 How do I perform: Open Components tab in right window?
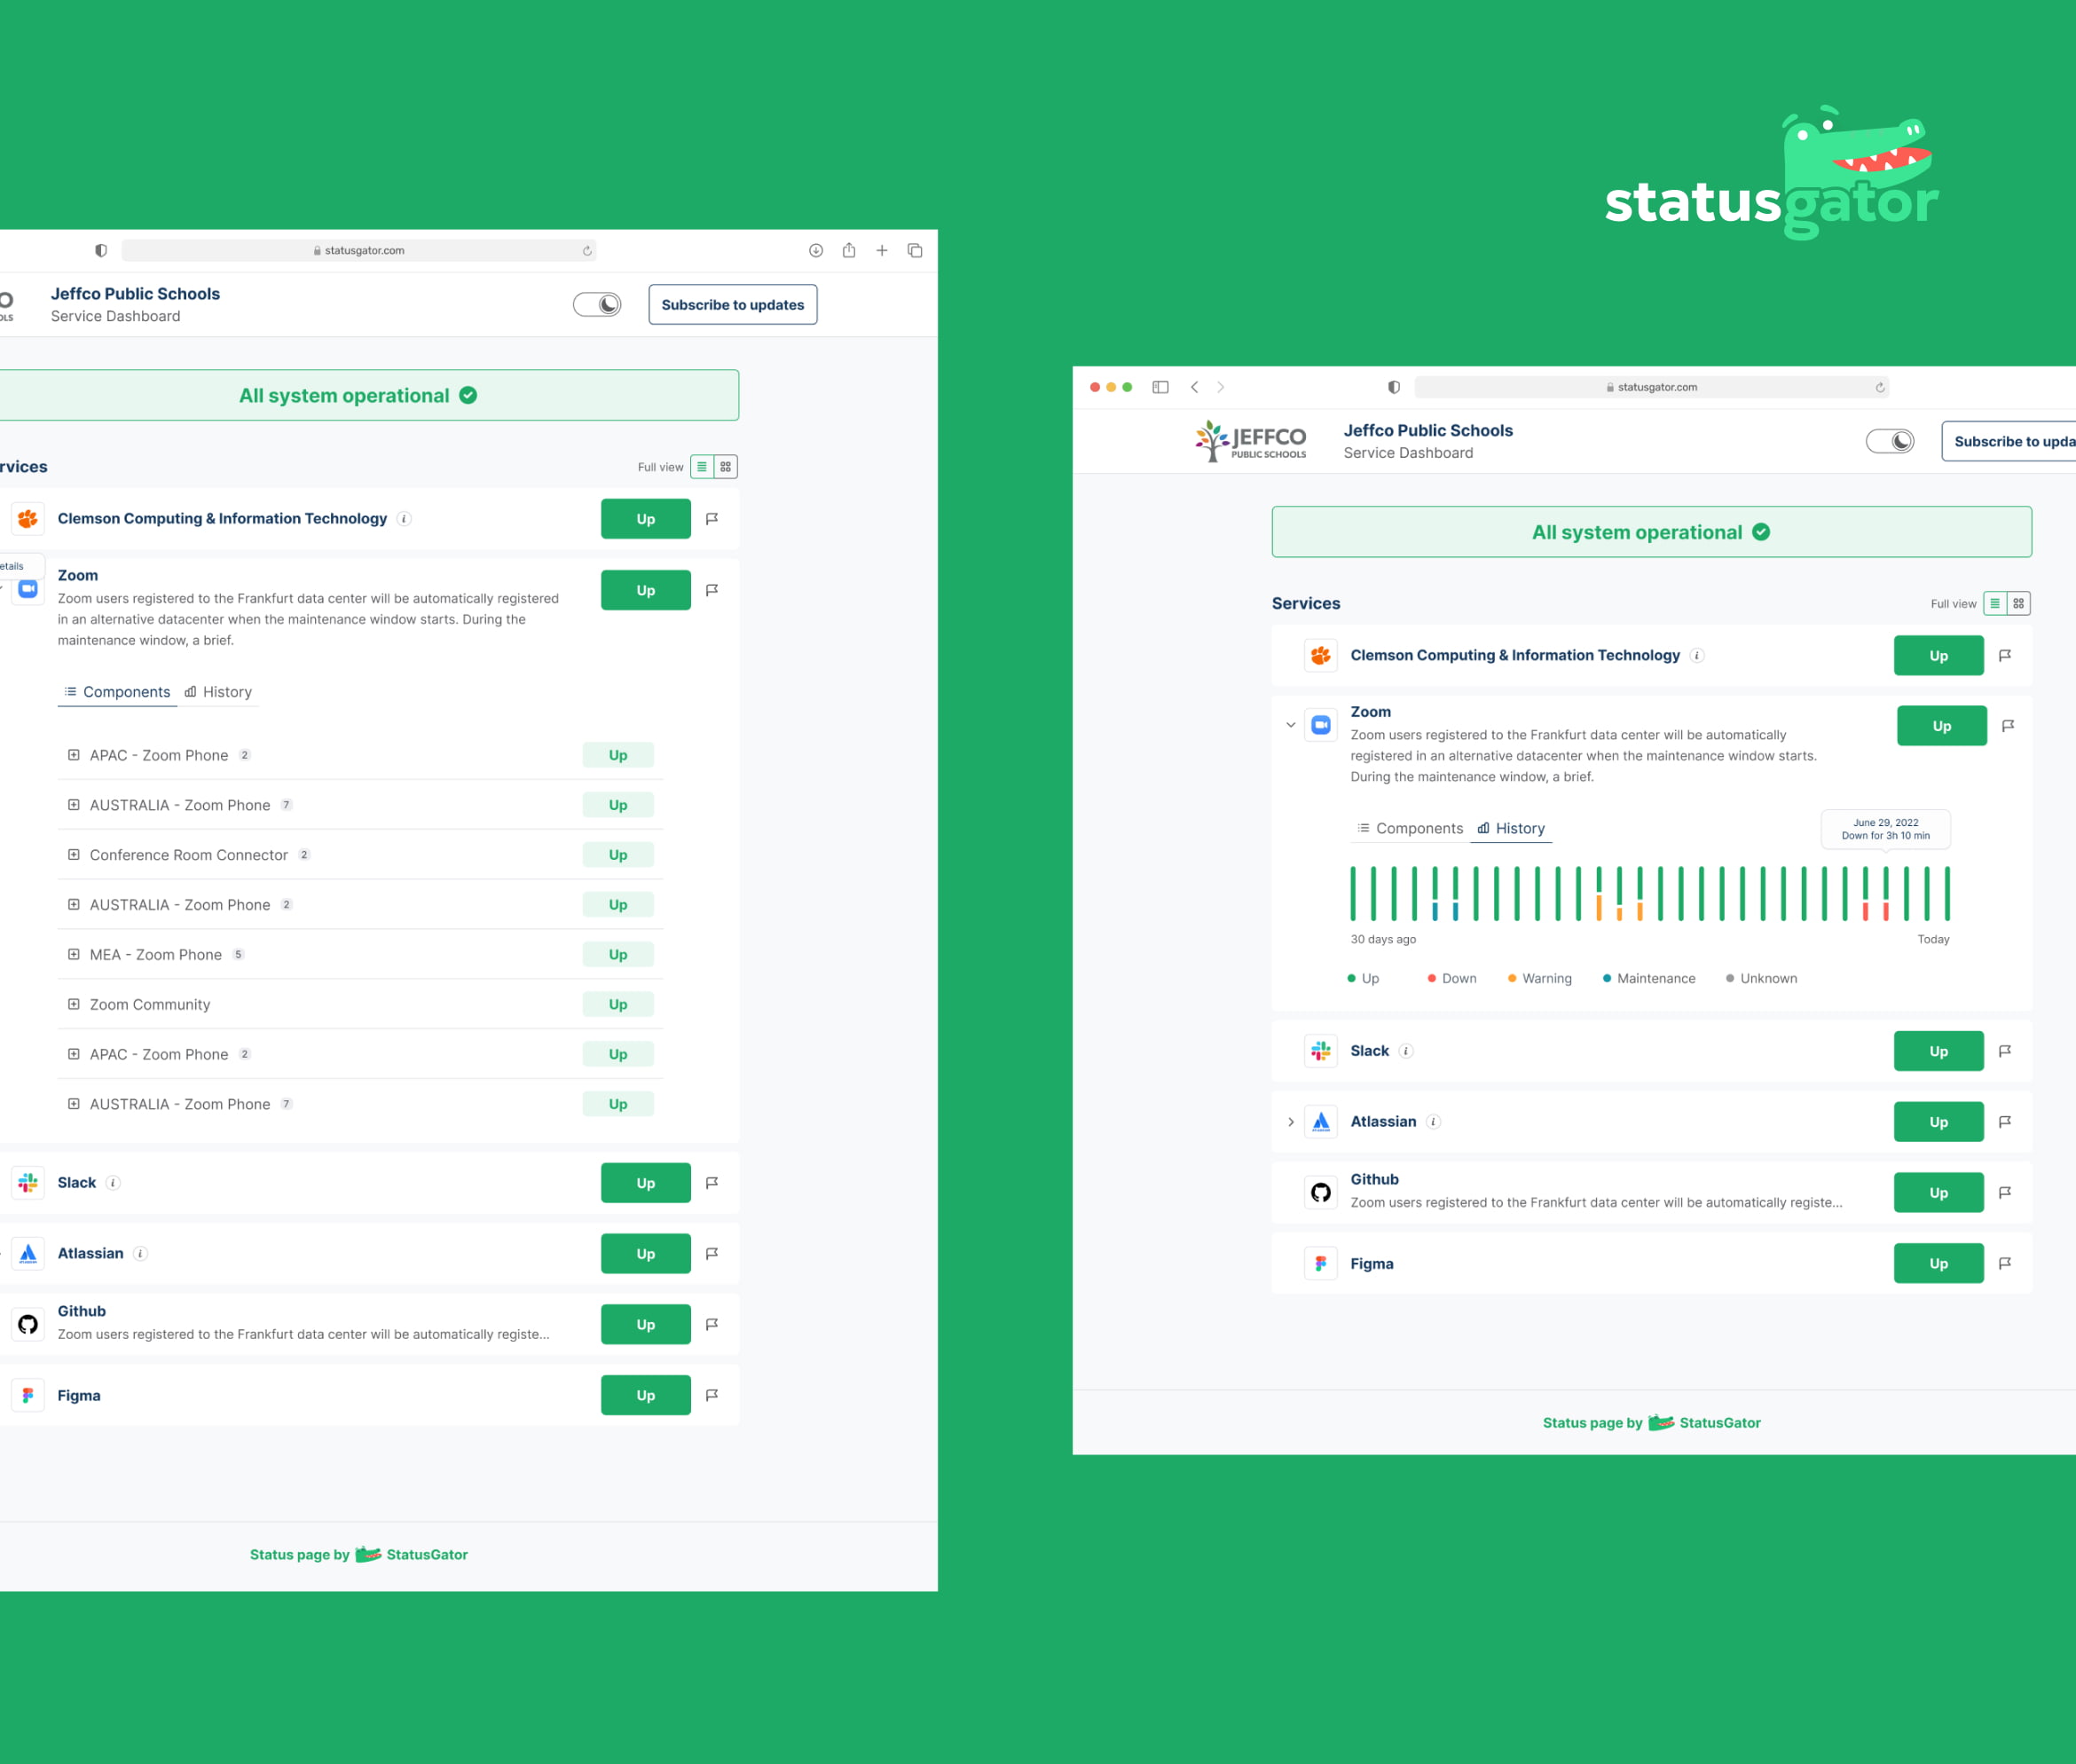[x=1410, y=829]
